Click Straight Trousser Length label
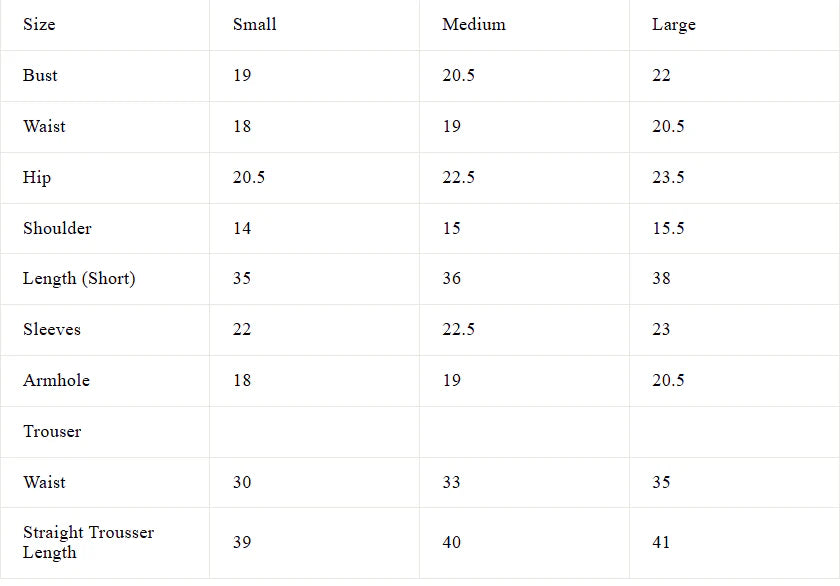Screen dimensions: 840x586 [88, 543]
